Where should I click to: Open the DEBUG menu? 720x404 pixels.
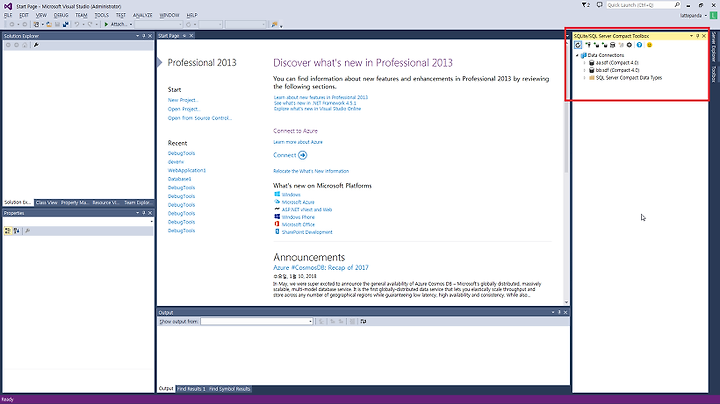61,15
